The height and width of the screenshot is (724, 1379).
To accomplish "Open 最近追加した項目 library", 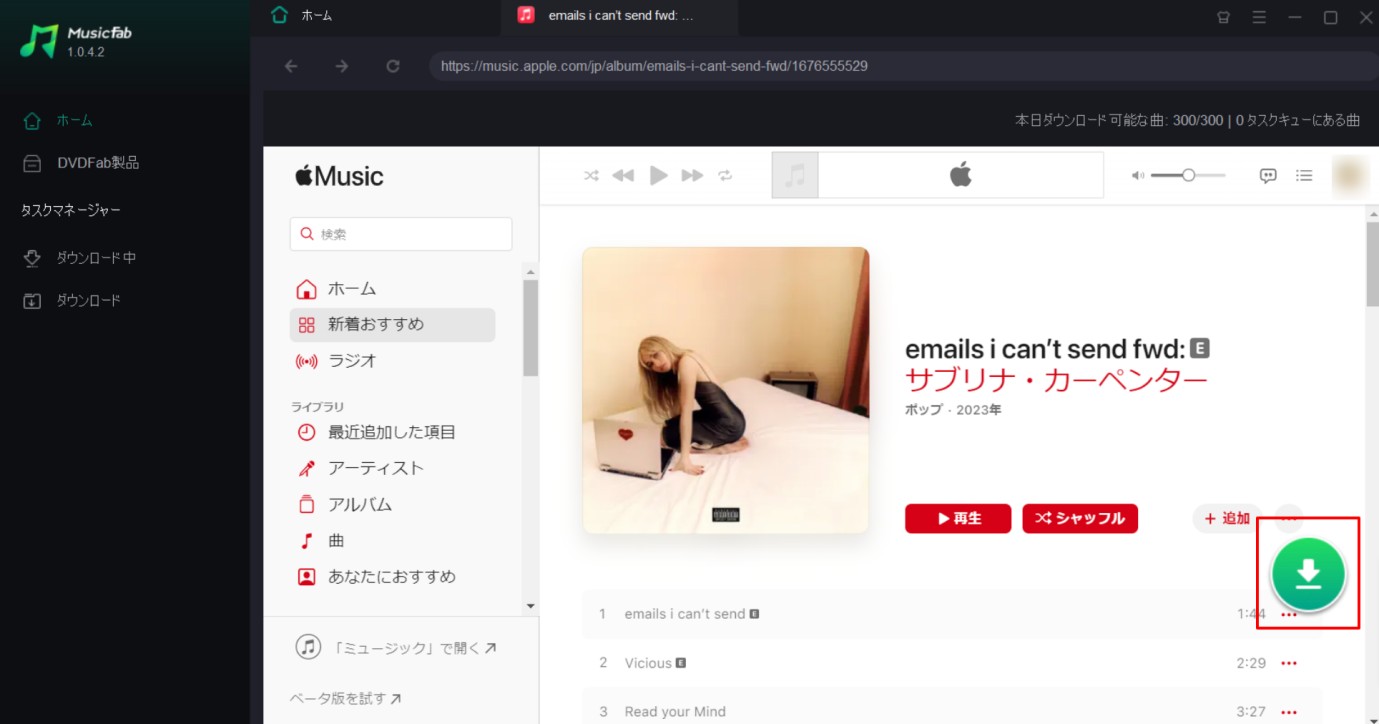I will [x=392, y=433].
